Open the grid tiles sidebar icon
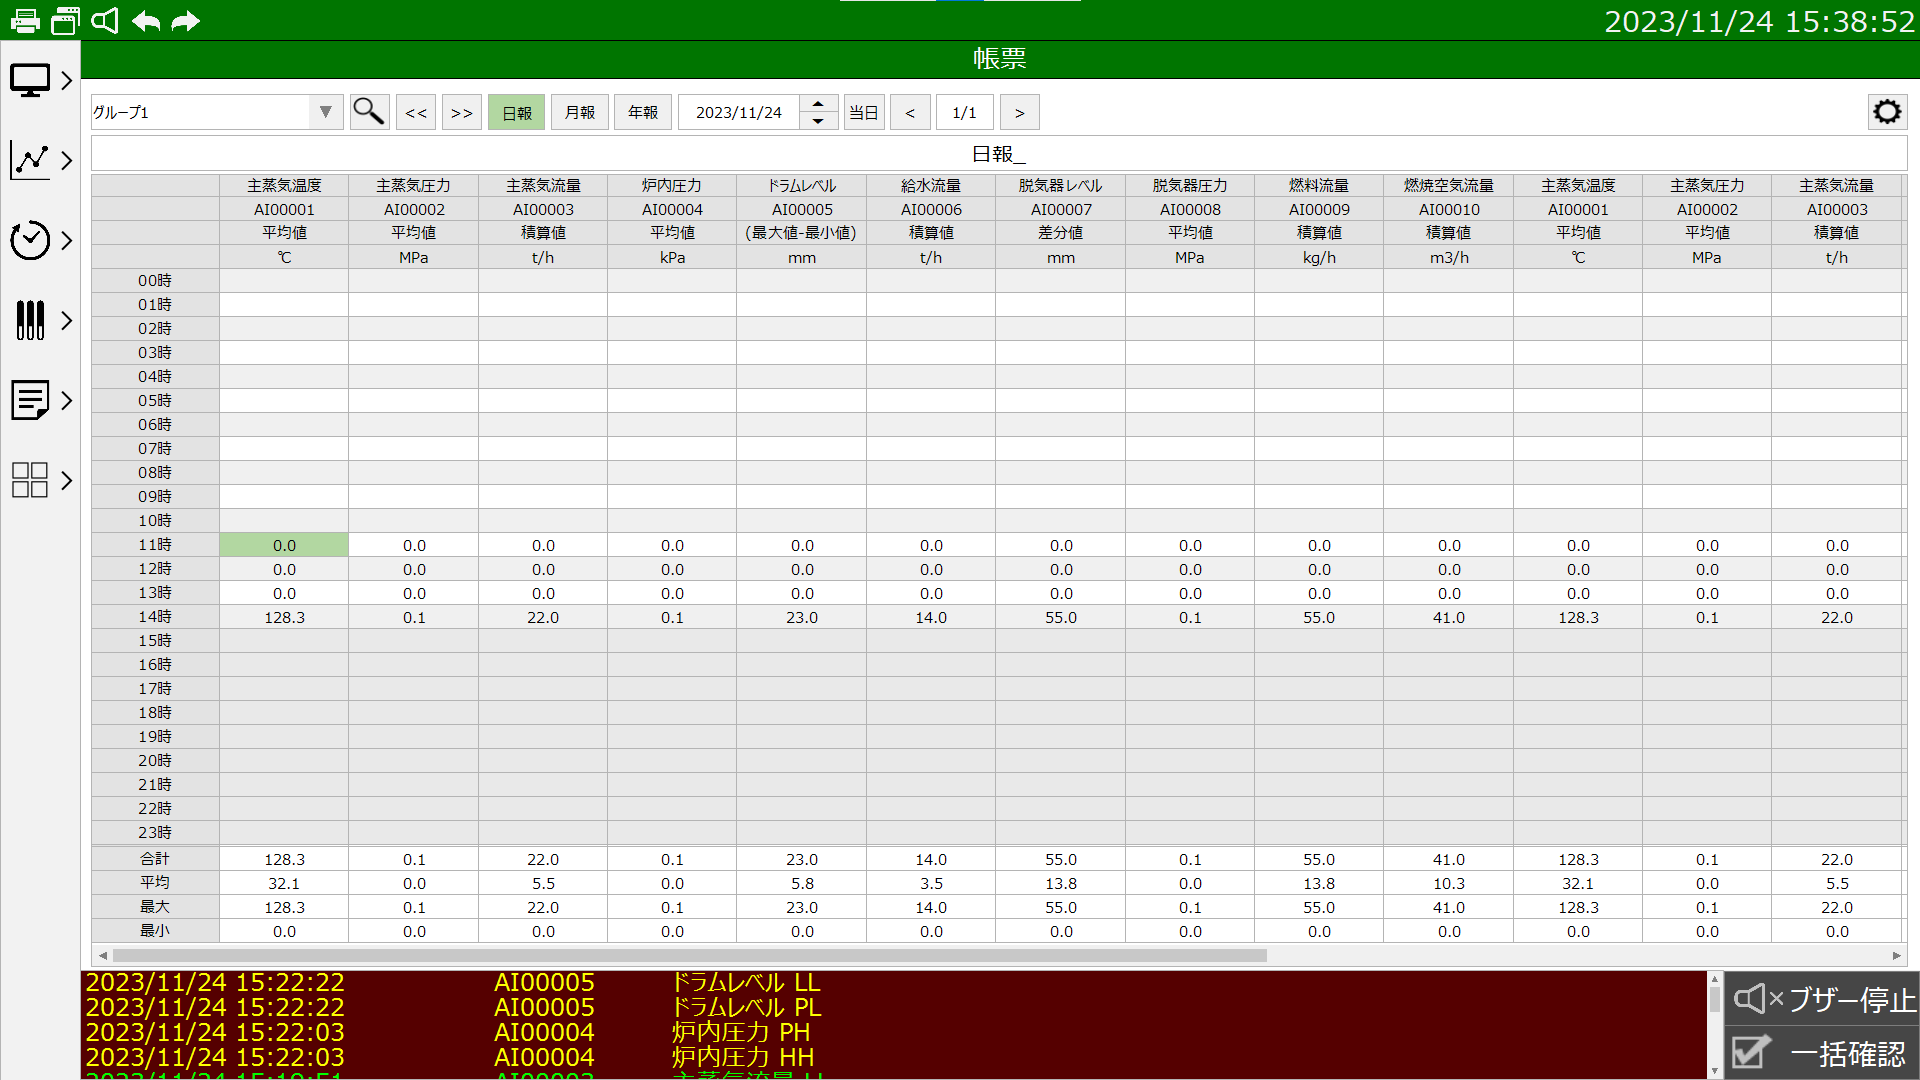The height and width of the screenshot is (1080, 1920). [x=30, y=480]
